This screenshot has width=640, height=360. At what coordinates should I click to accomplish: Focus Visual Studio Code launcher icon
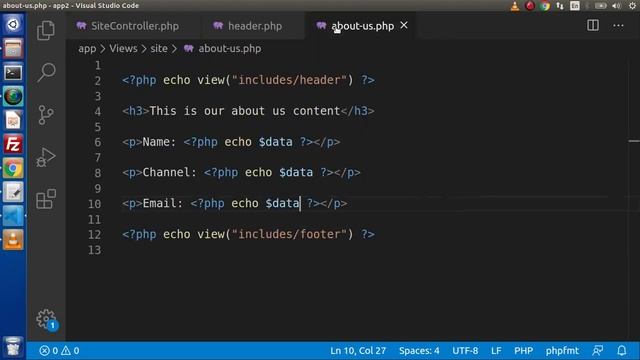(x=13, y=216)
